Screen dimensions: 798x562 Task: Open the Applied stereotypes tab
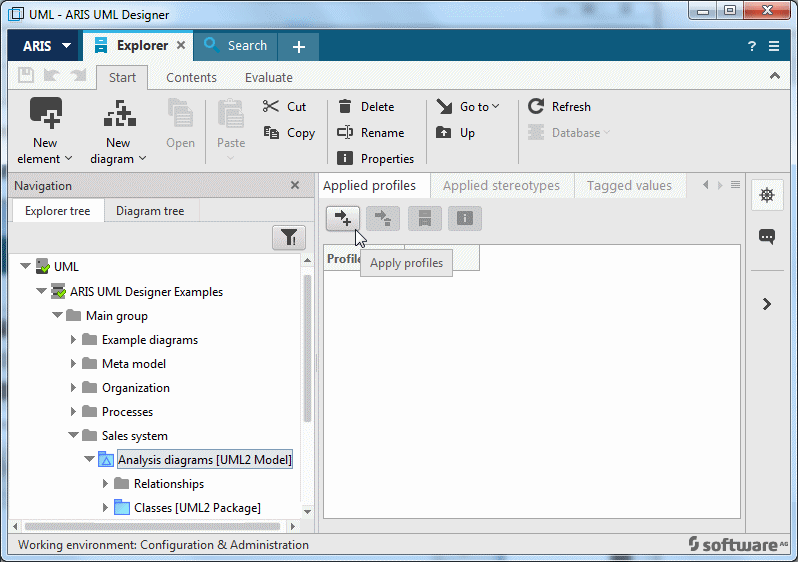click(502, 185)
